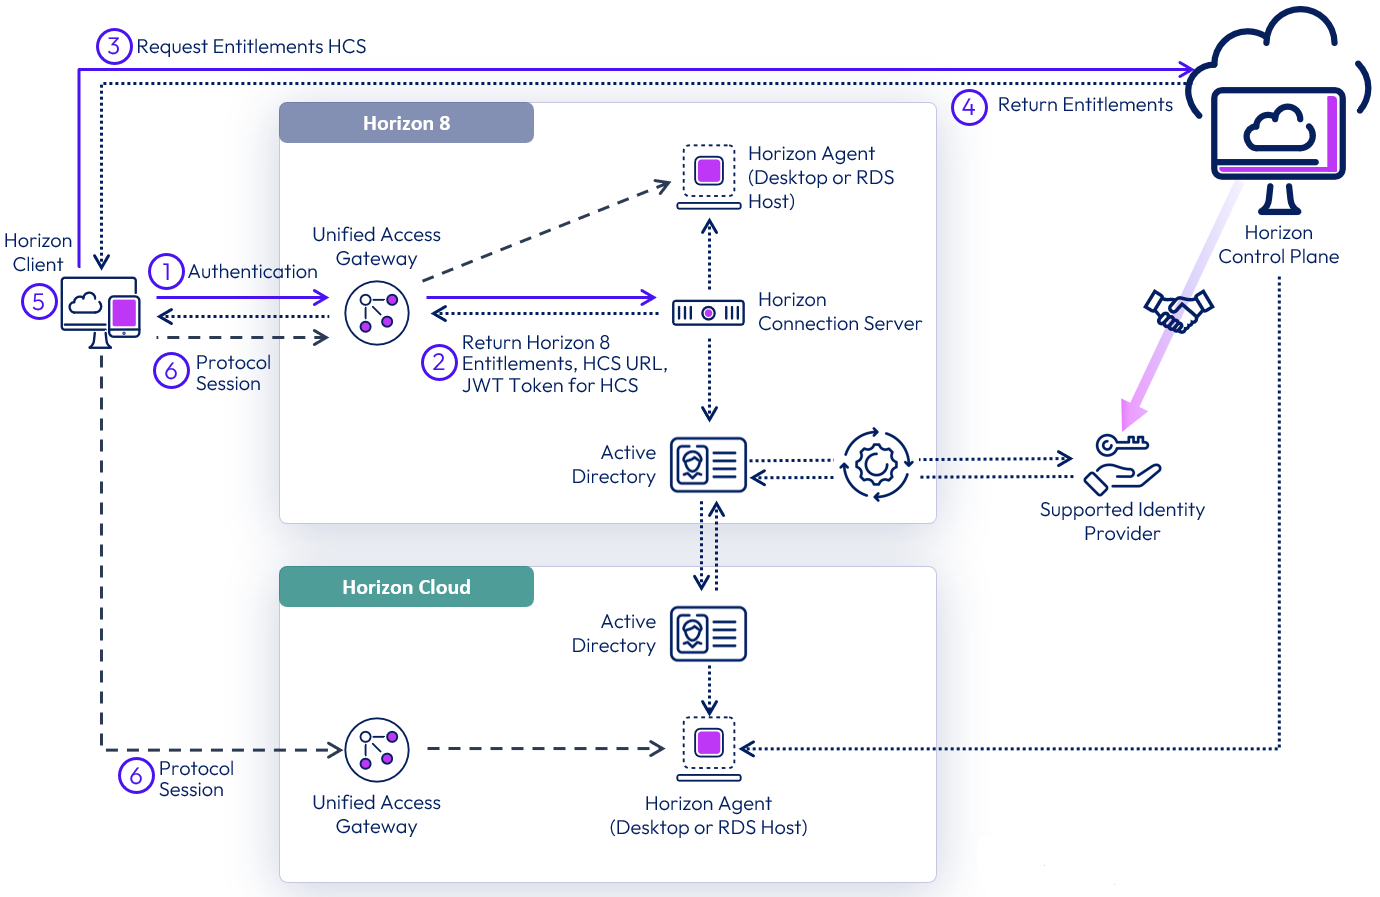Click the sync gear icon beside Active Directory
This screenshot has width=1380, height=897.
876,465
